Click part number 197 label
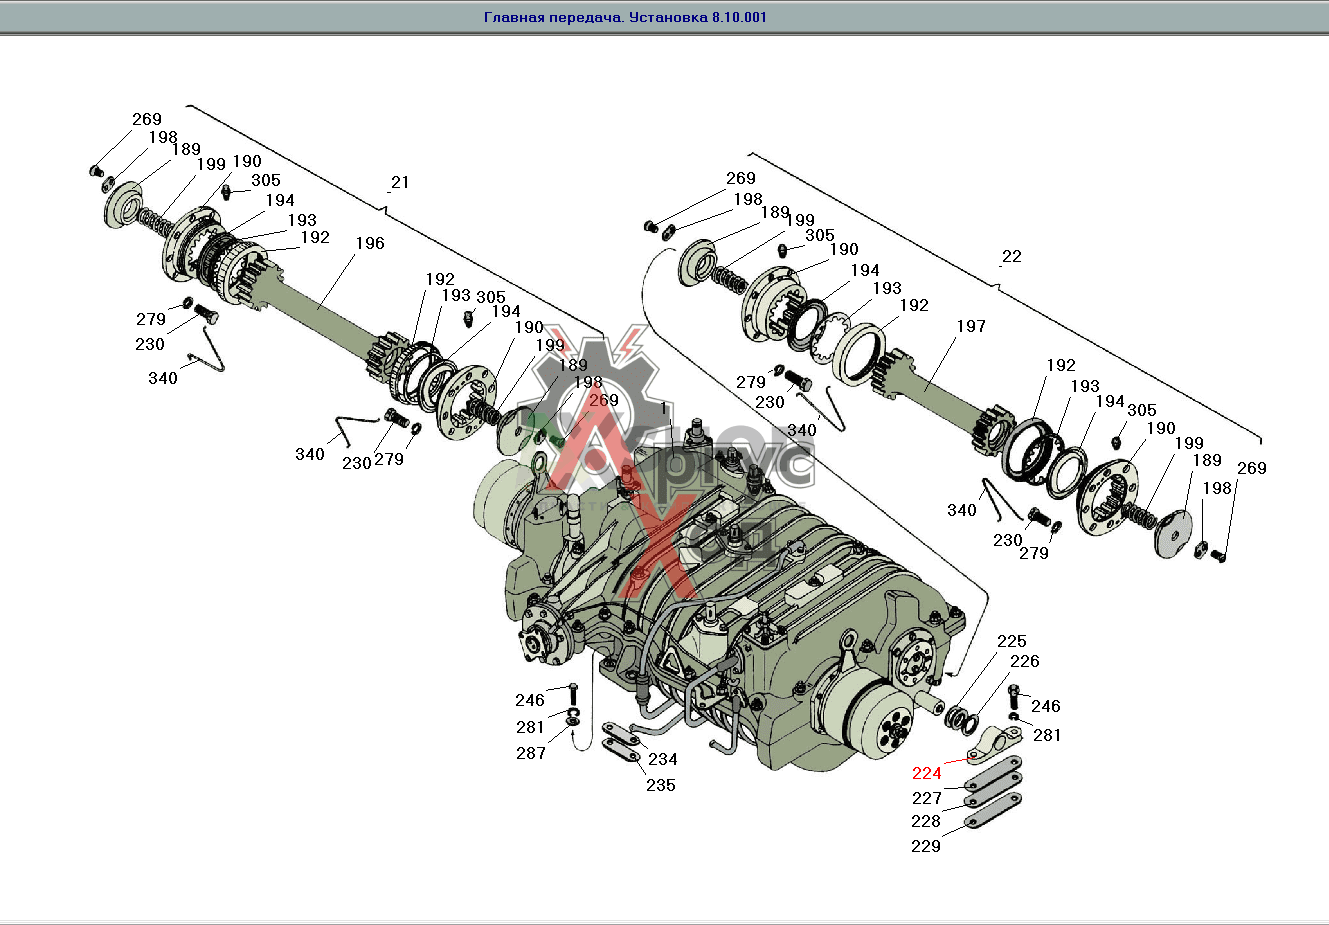1329x925 pixels. pyautogui.click(x=970, y=326)
